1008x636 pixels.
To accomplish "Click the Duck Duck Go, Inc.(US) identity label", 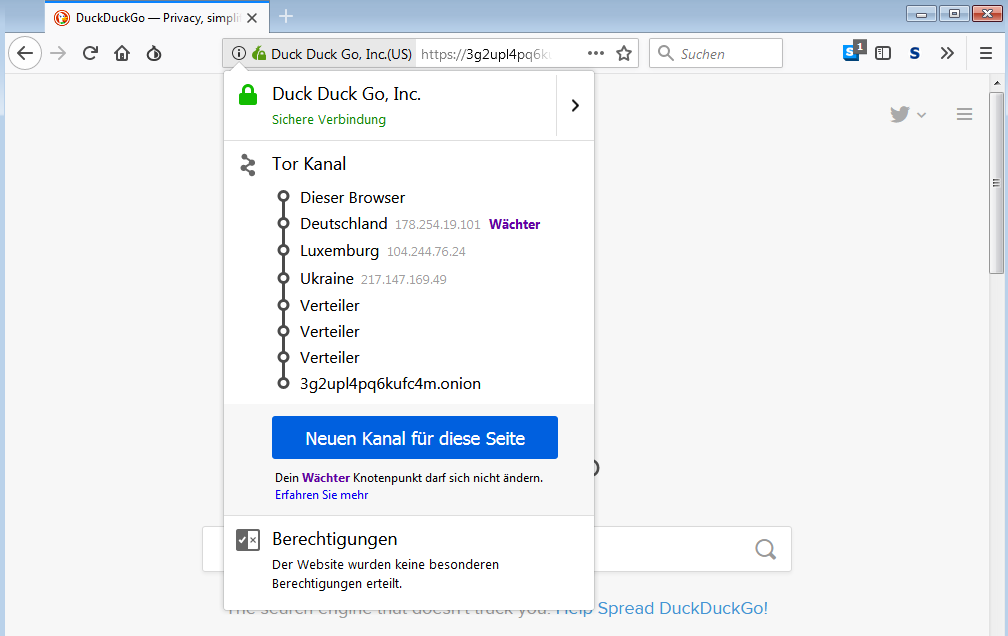I will (x=341, y=54).
